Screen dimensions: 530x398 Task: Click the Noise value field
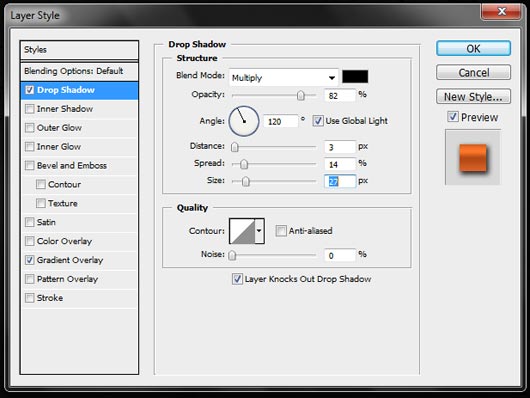point(340,255)
